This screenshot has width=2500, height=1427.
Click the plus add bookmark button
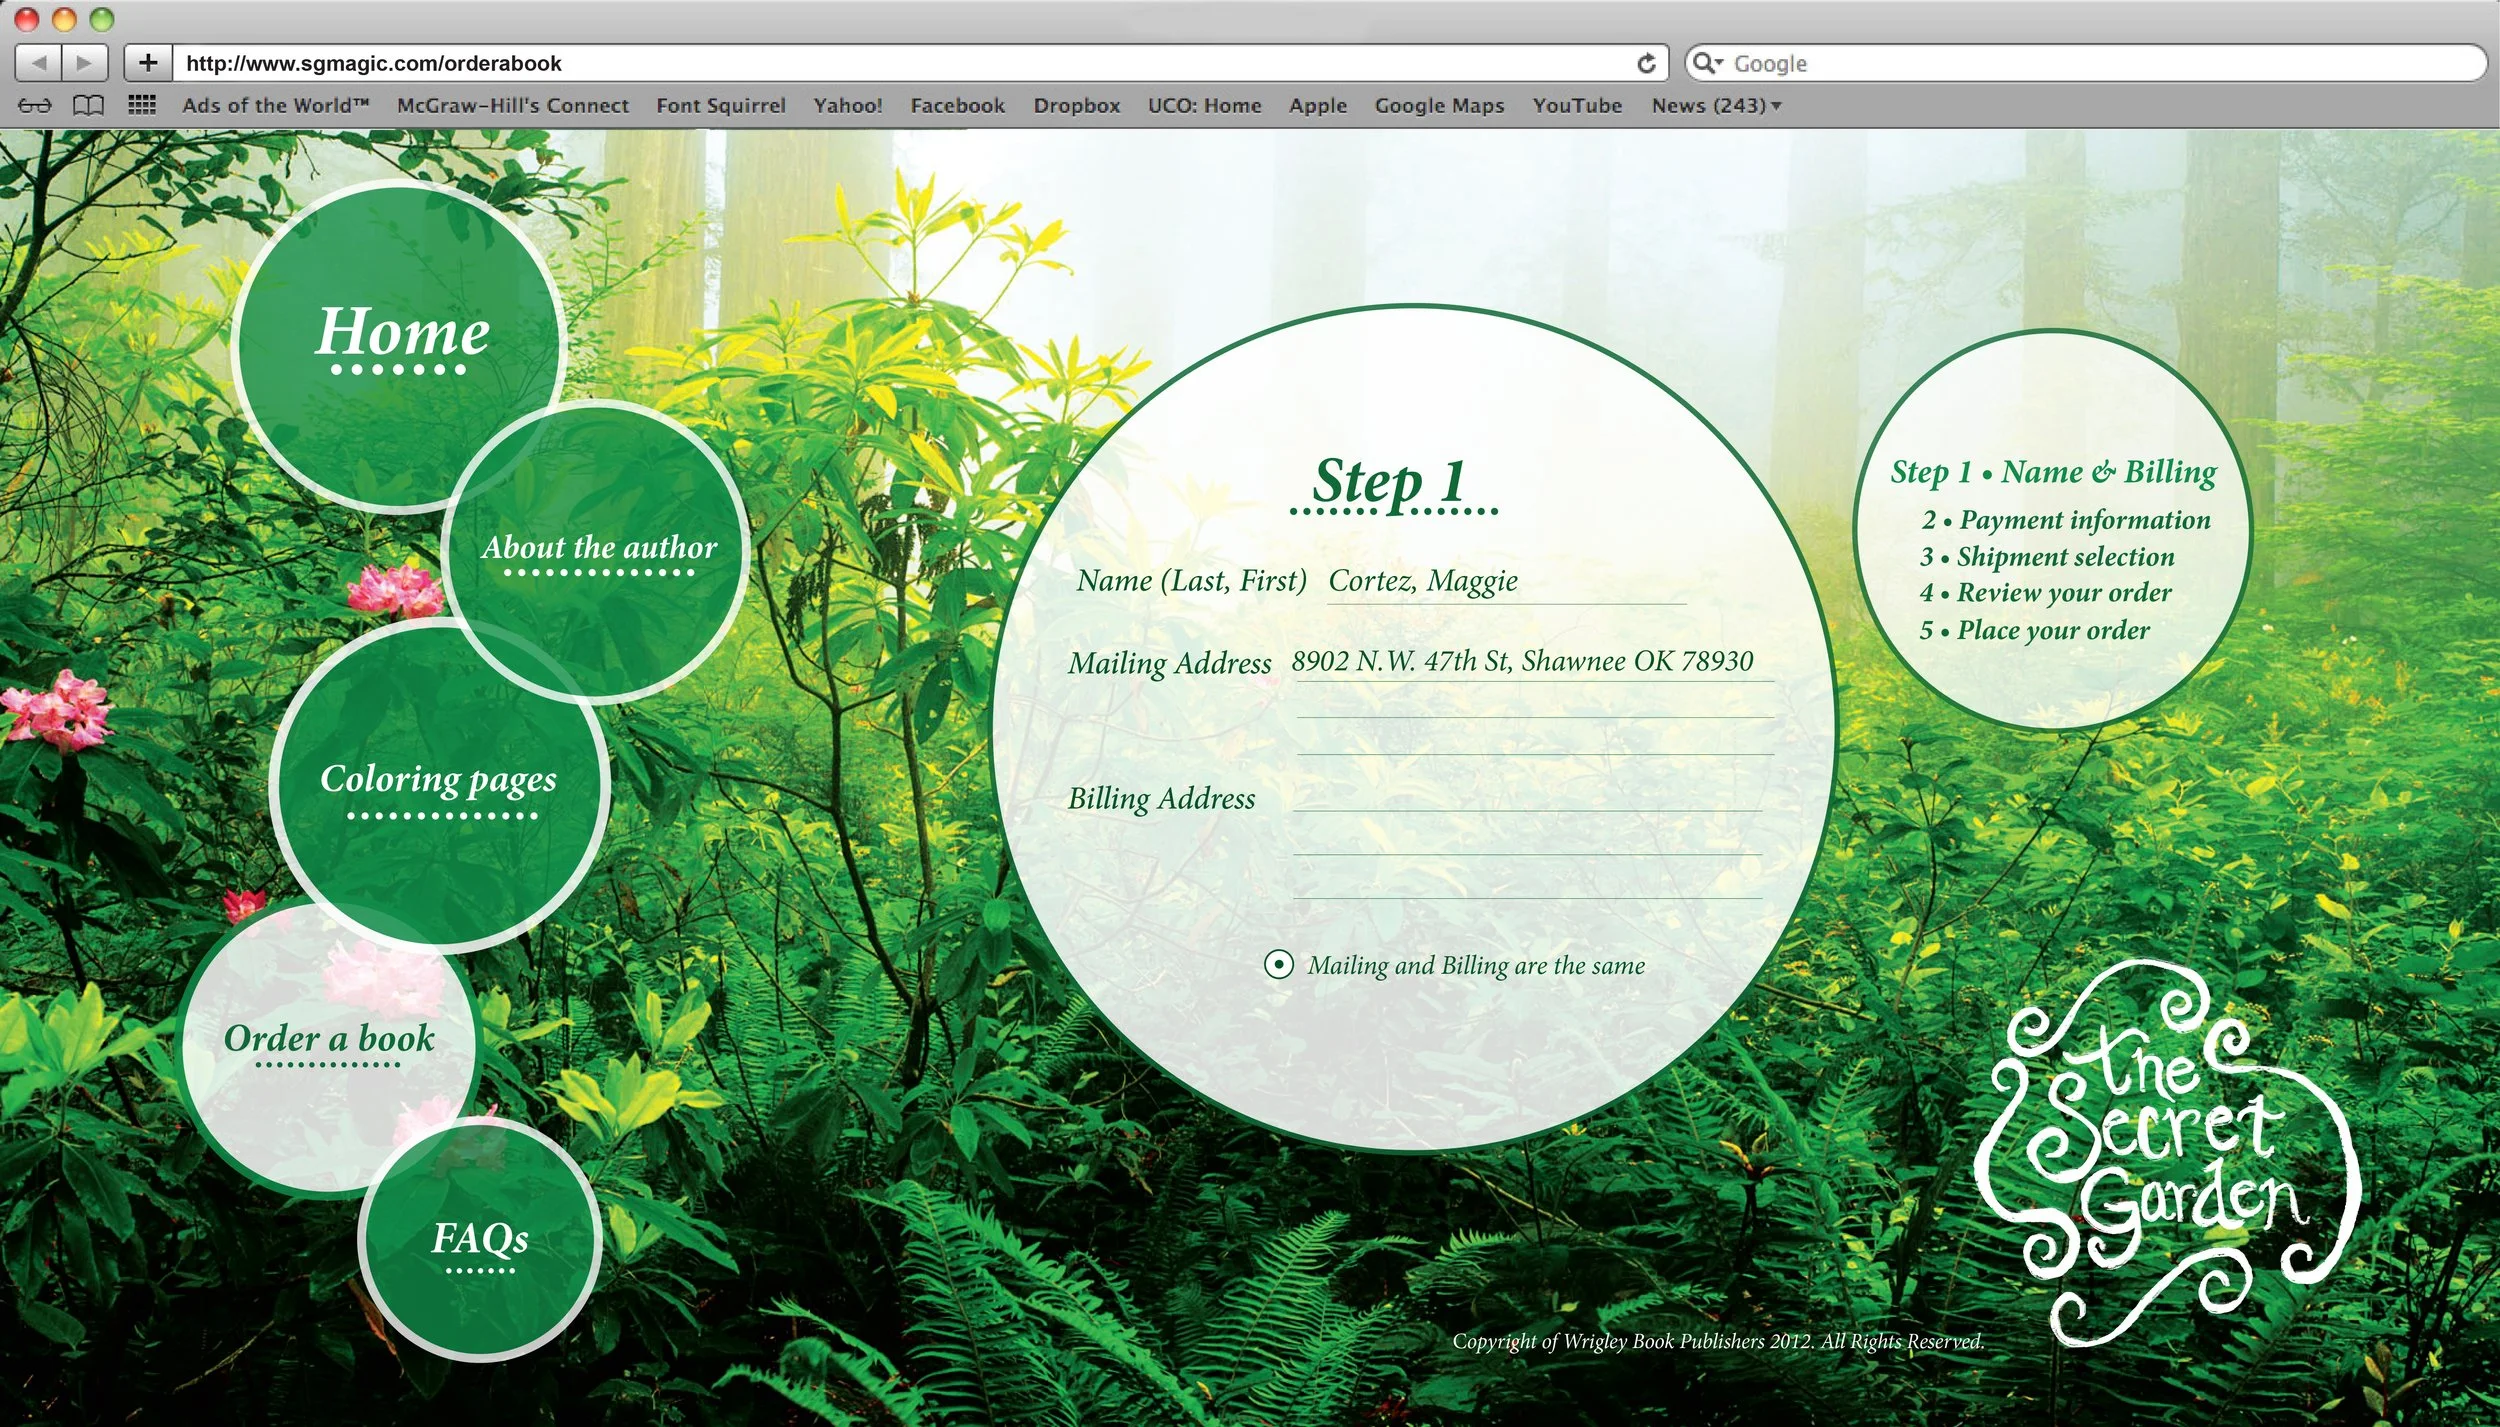[148, 63]
